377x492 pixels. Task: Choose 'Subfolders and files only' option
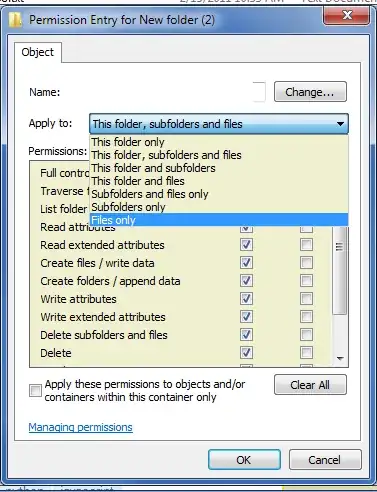click(219, 194)
